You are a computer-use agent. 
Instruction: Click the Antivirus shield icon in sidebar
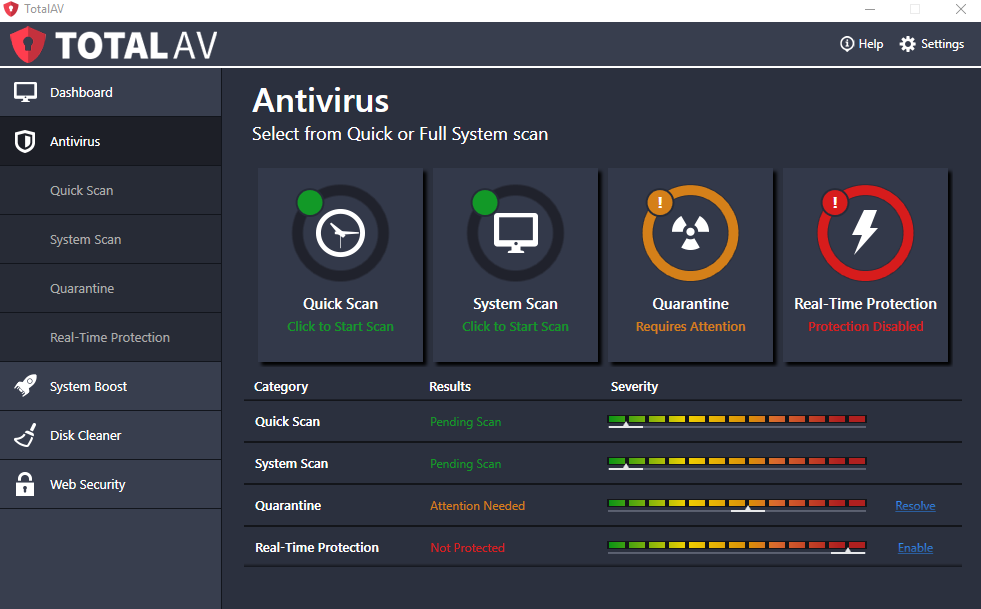(25, 141)
